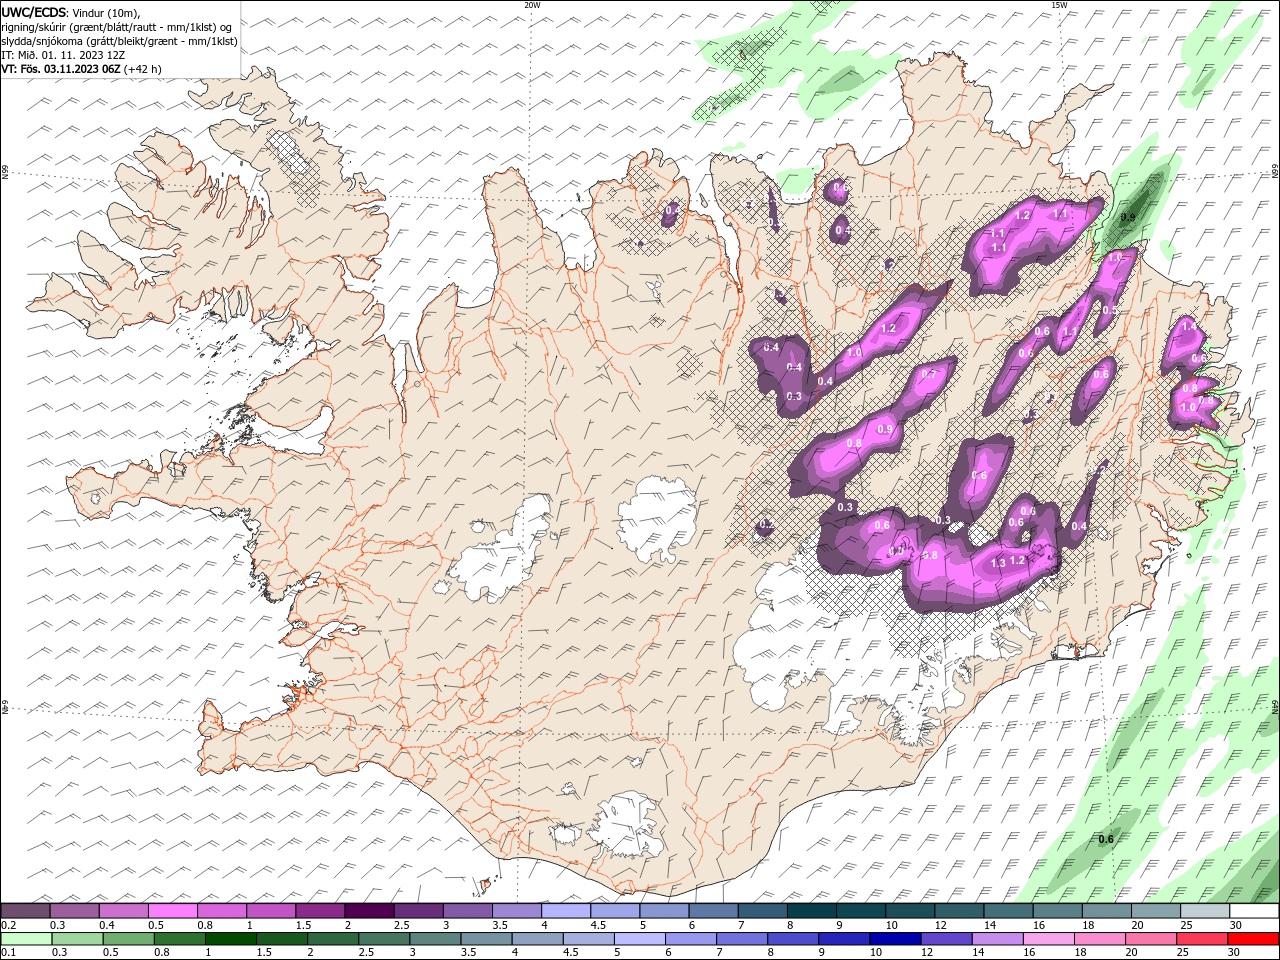Pick the dark teal 8 snow legend swatch

click(x=812, y=911)
